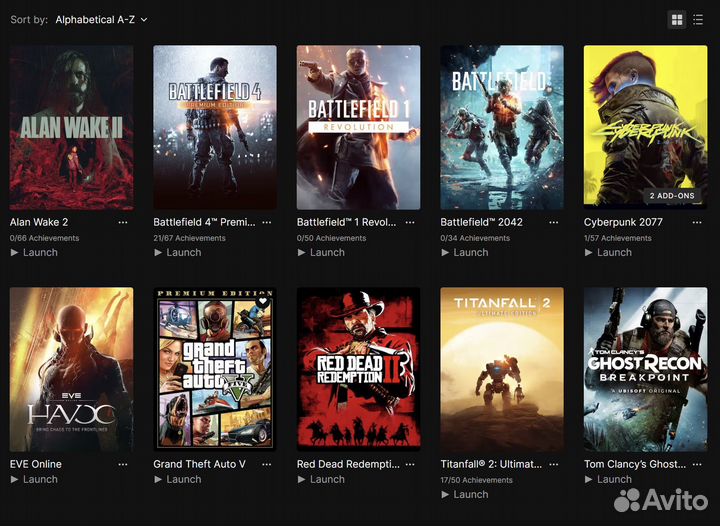Toggle favorite heart on Grand Theft Auto V
This screenshot has height=526, width=720.
[x=263, y=301]
